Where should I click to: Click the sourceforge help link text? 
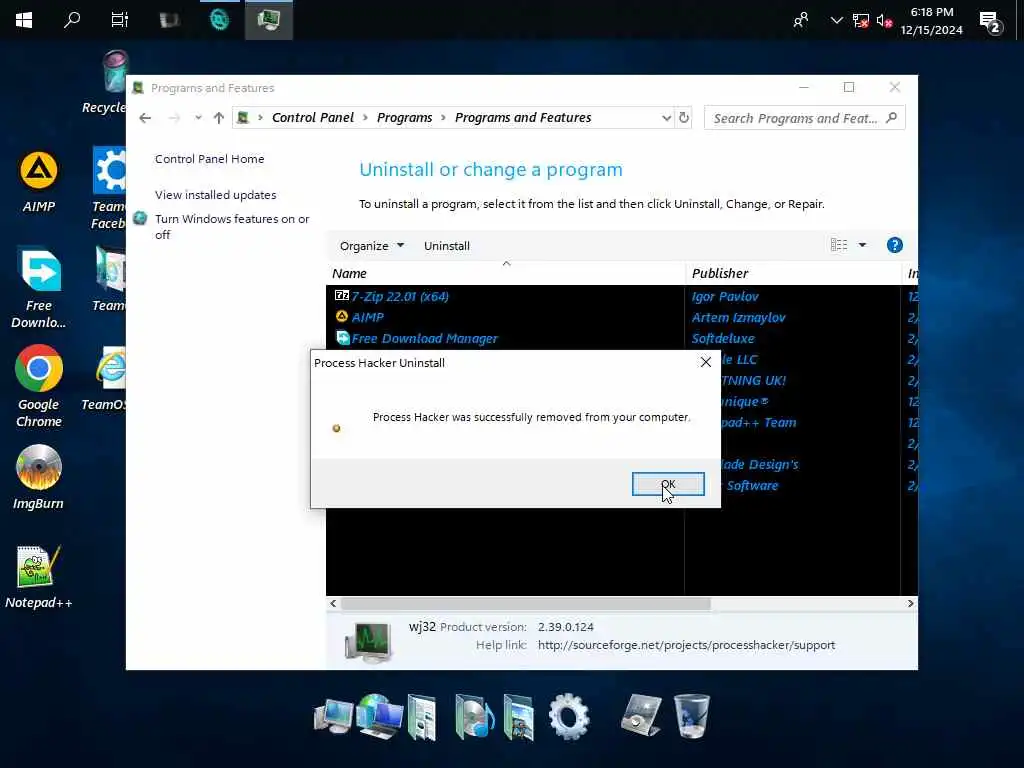click(686, 645)
